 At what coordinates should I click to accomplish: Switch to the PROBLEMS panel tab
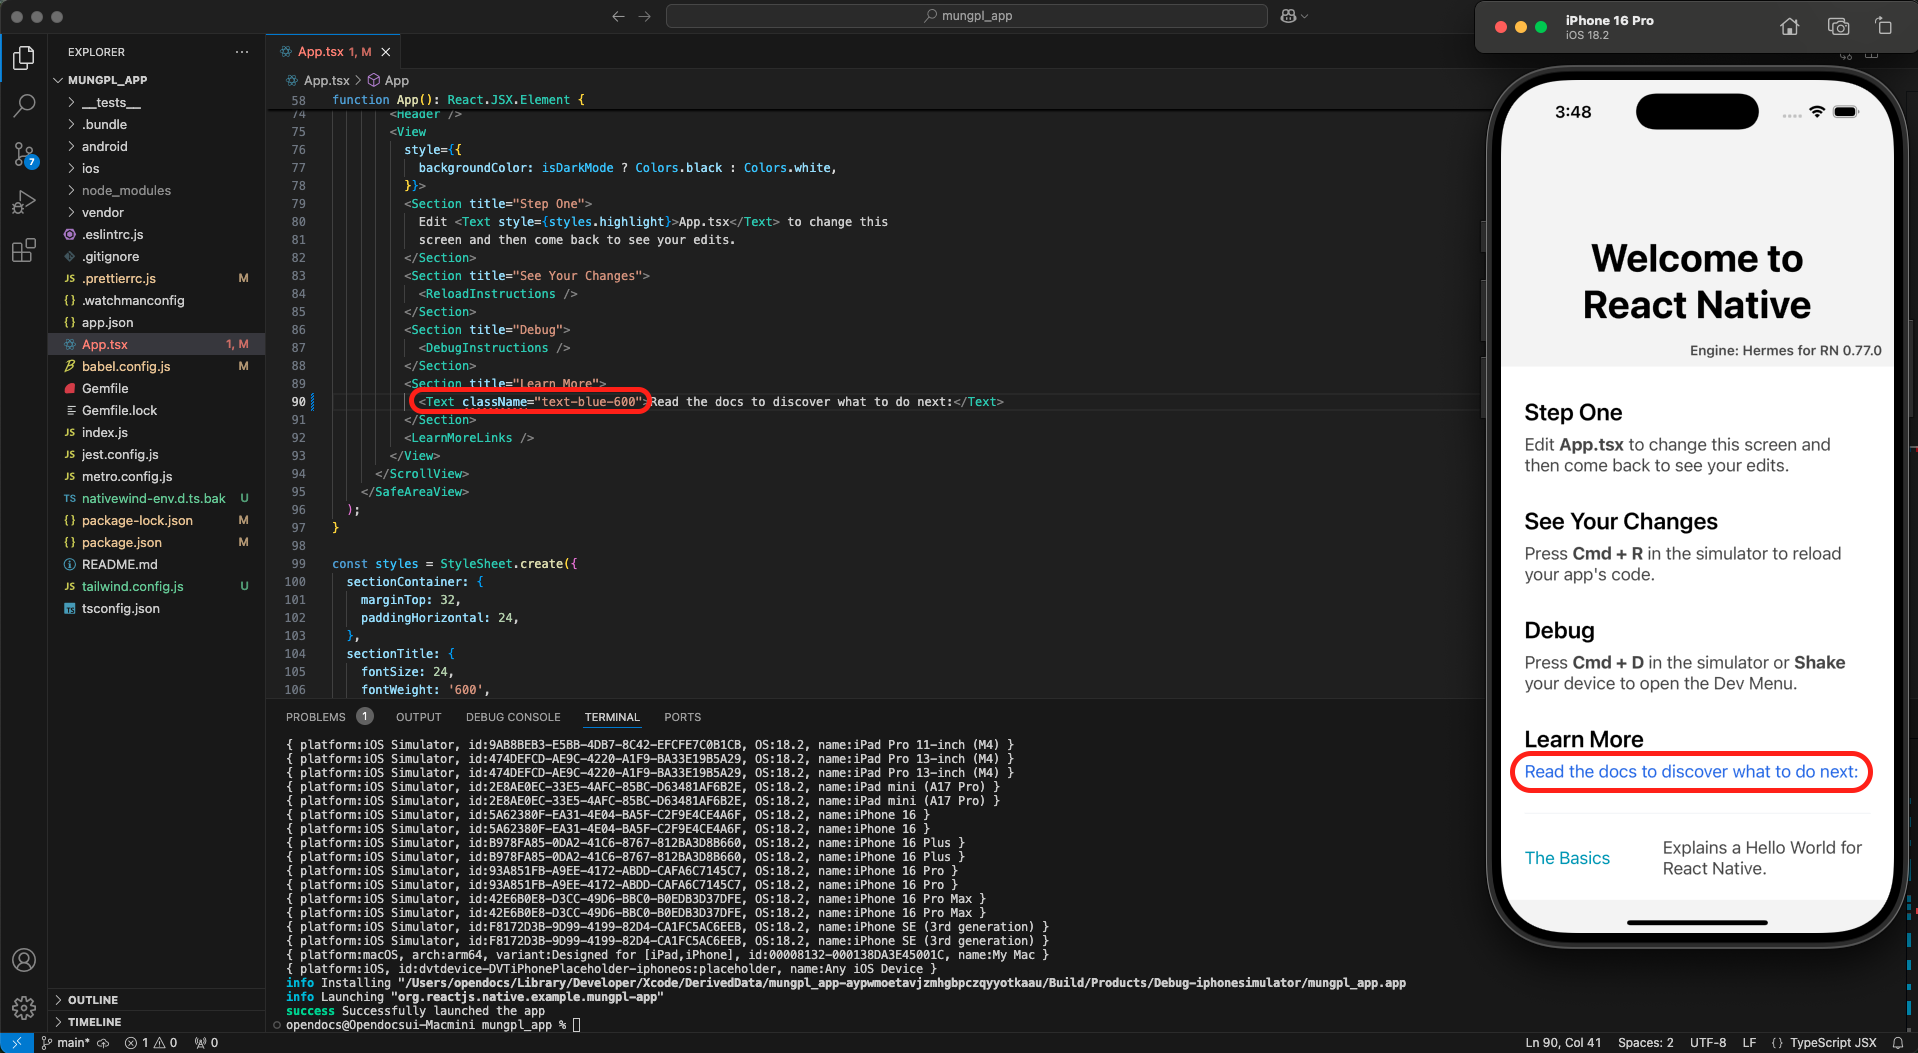(316, 717)
